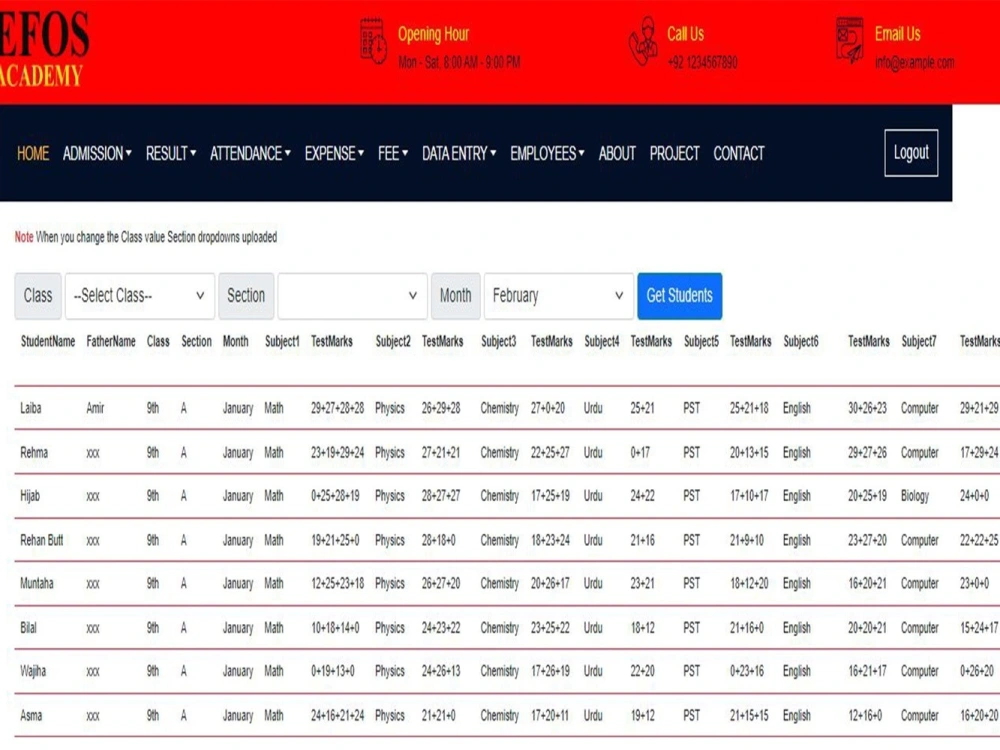This screenshot has height=750, width=1000.
Task: Click PST marks 0+23+16 for Wajiha
Action: point(747,672)
